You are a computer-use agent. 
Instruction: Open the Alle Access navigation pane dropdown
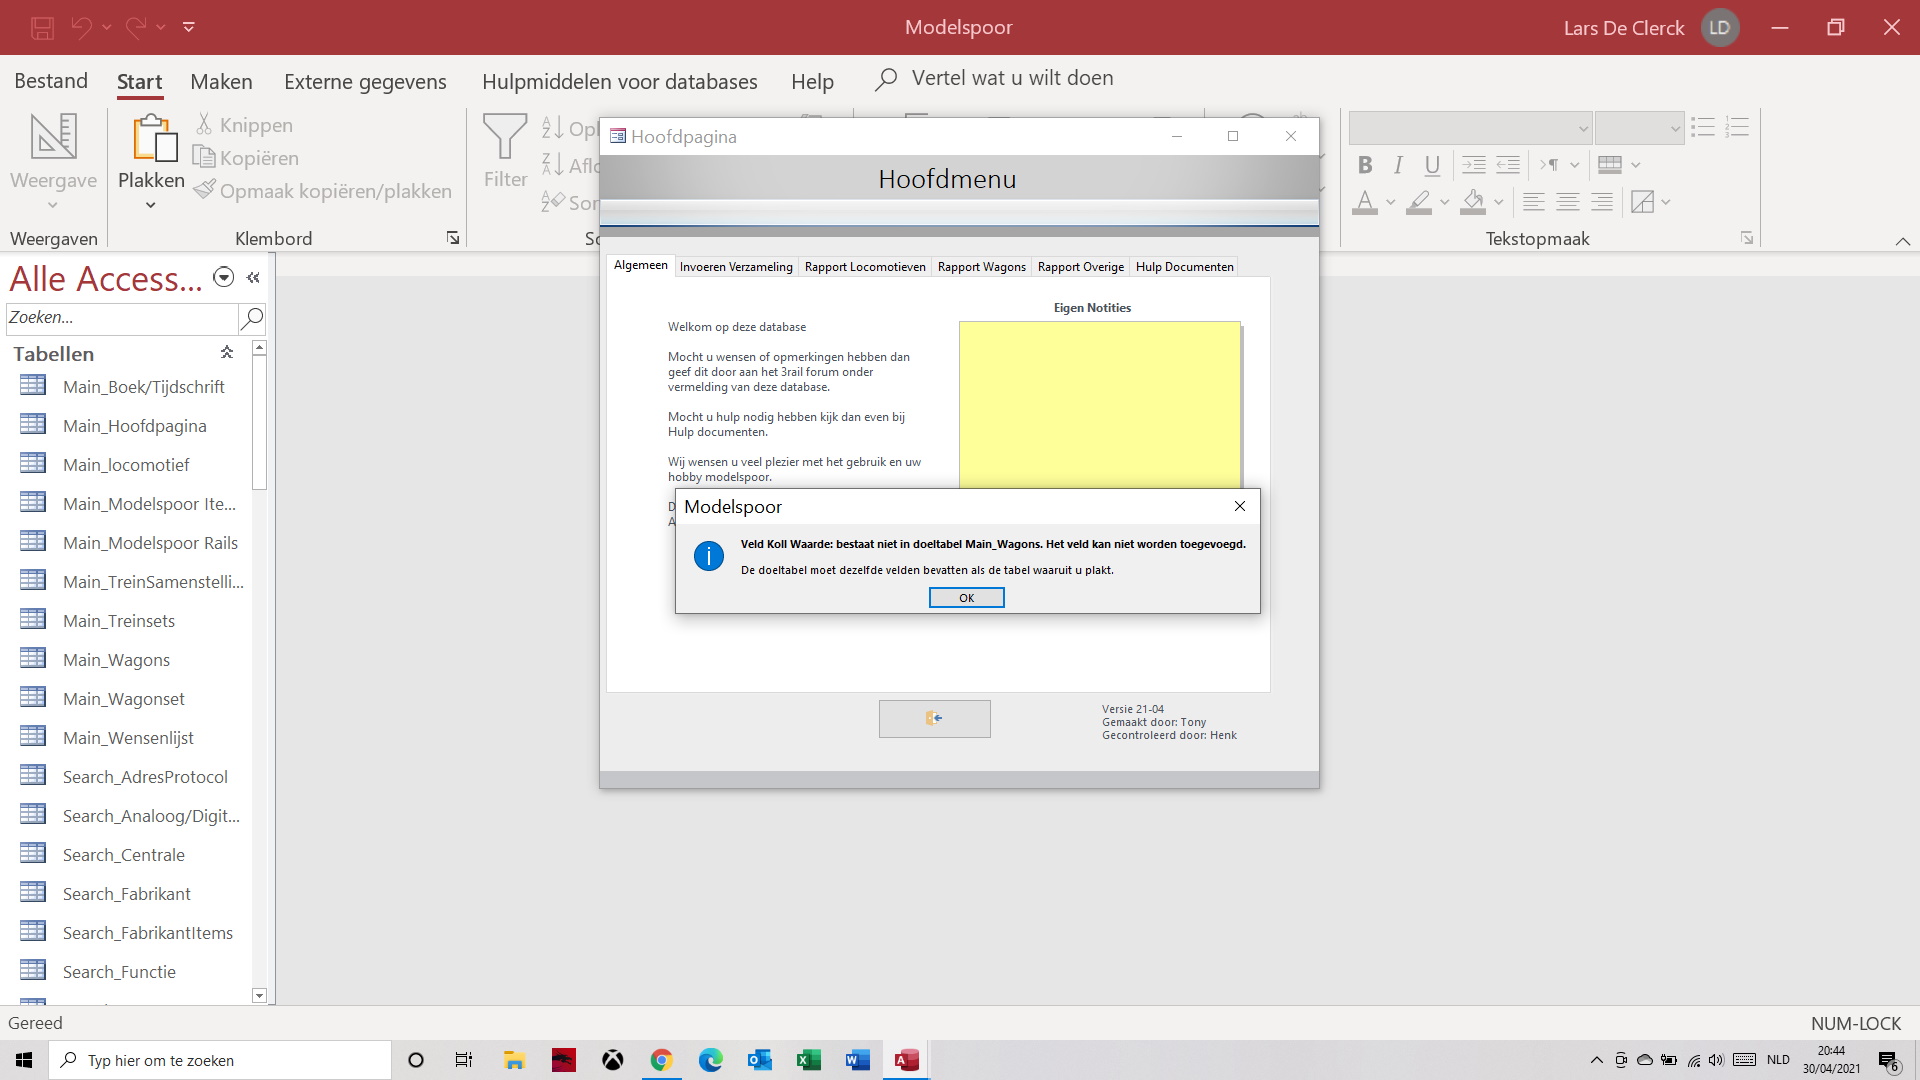coord(224,278)
